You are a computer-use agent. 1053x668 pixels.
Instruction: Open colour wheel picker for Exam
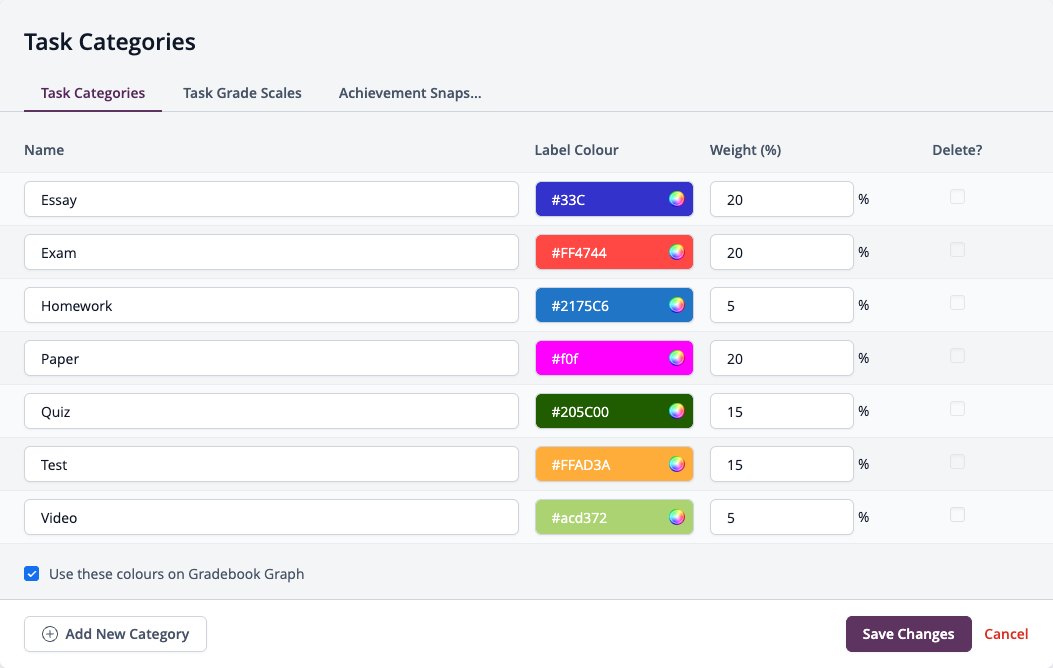point(676,252)
